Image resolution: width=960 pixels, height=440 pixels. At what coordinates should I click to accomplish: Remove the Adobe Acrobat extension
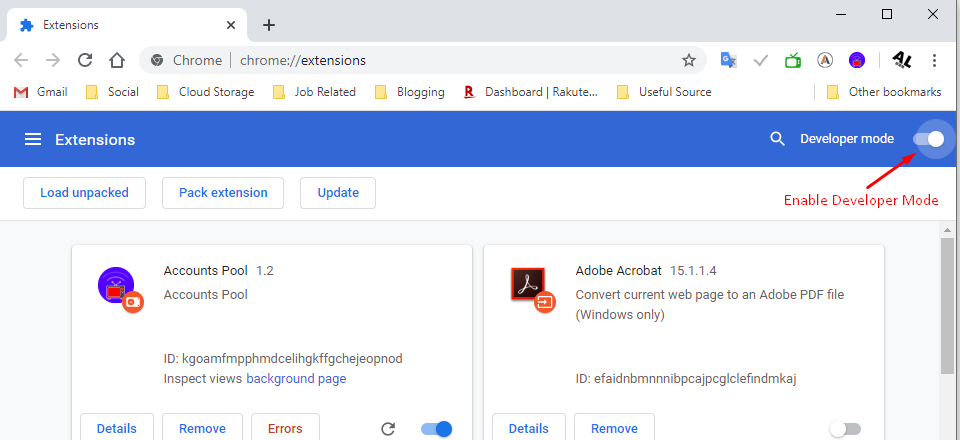(614, 428)
